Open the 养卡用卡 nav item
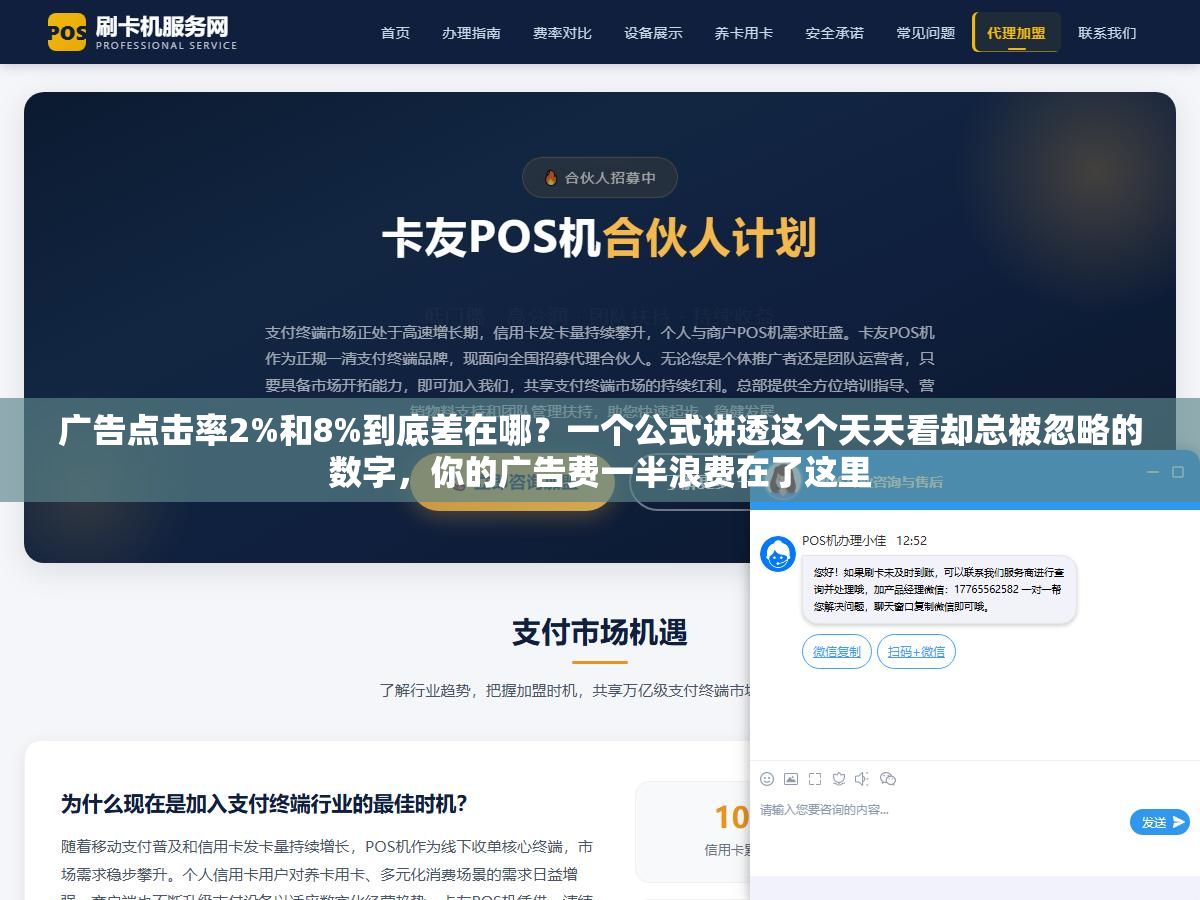 coord(744,32)
